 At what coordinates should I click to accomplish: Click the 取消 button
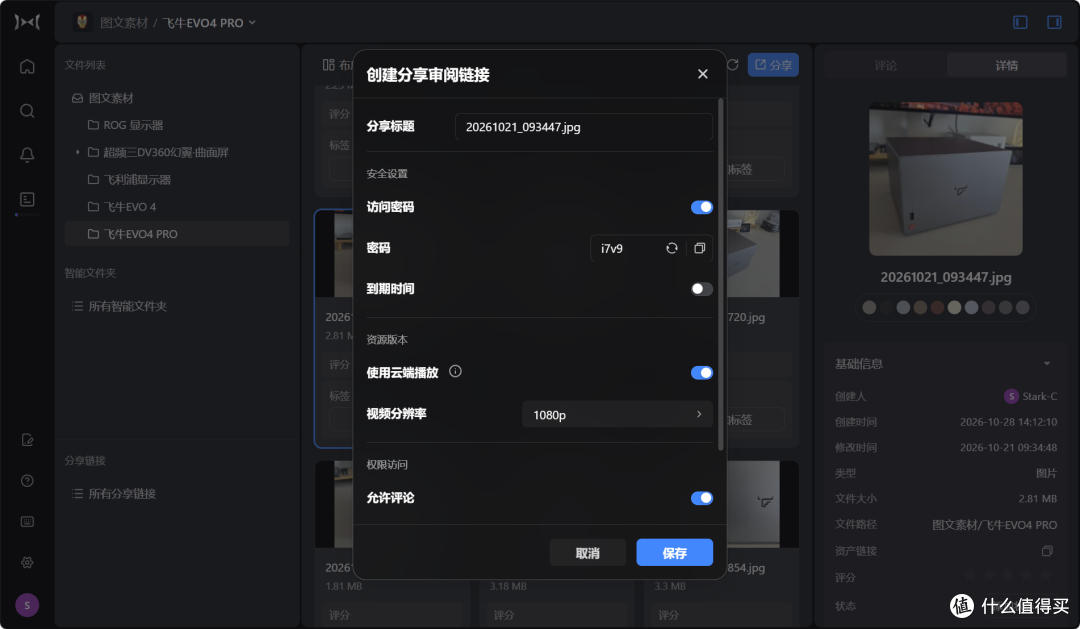(588, 553)
